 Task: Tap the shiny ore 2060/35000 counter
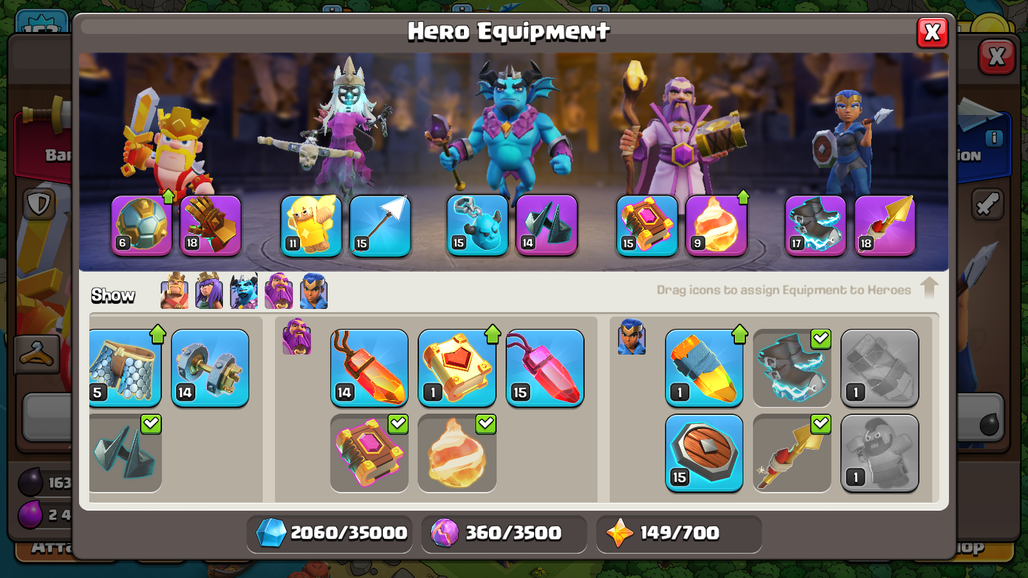(x=331, y=533)
